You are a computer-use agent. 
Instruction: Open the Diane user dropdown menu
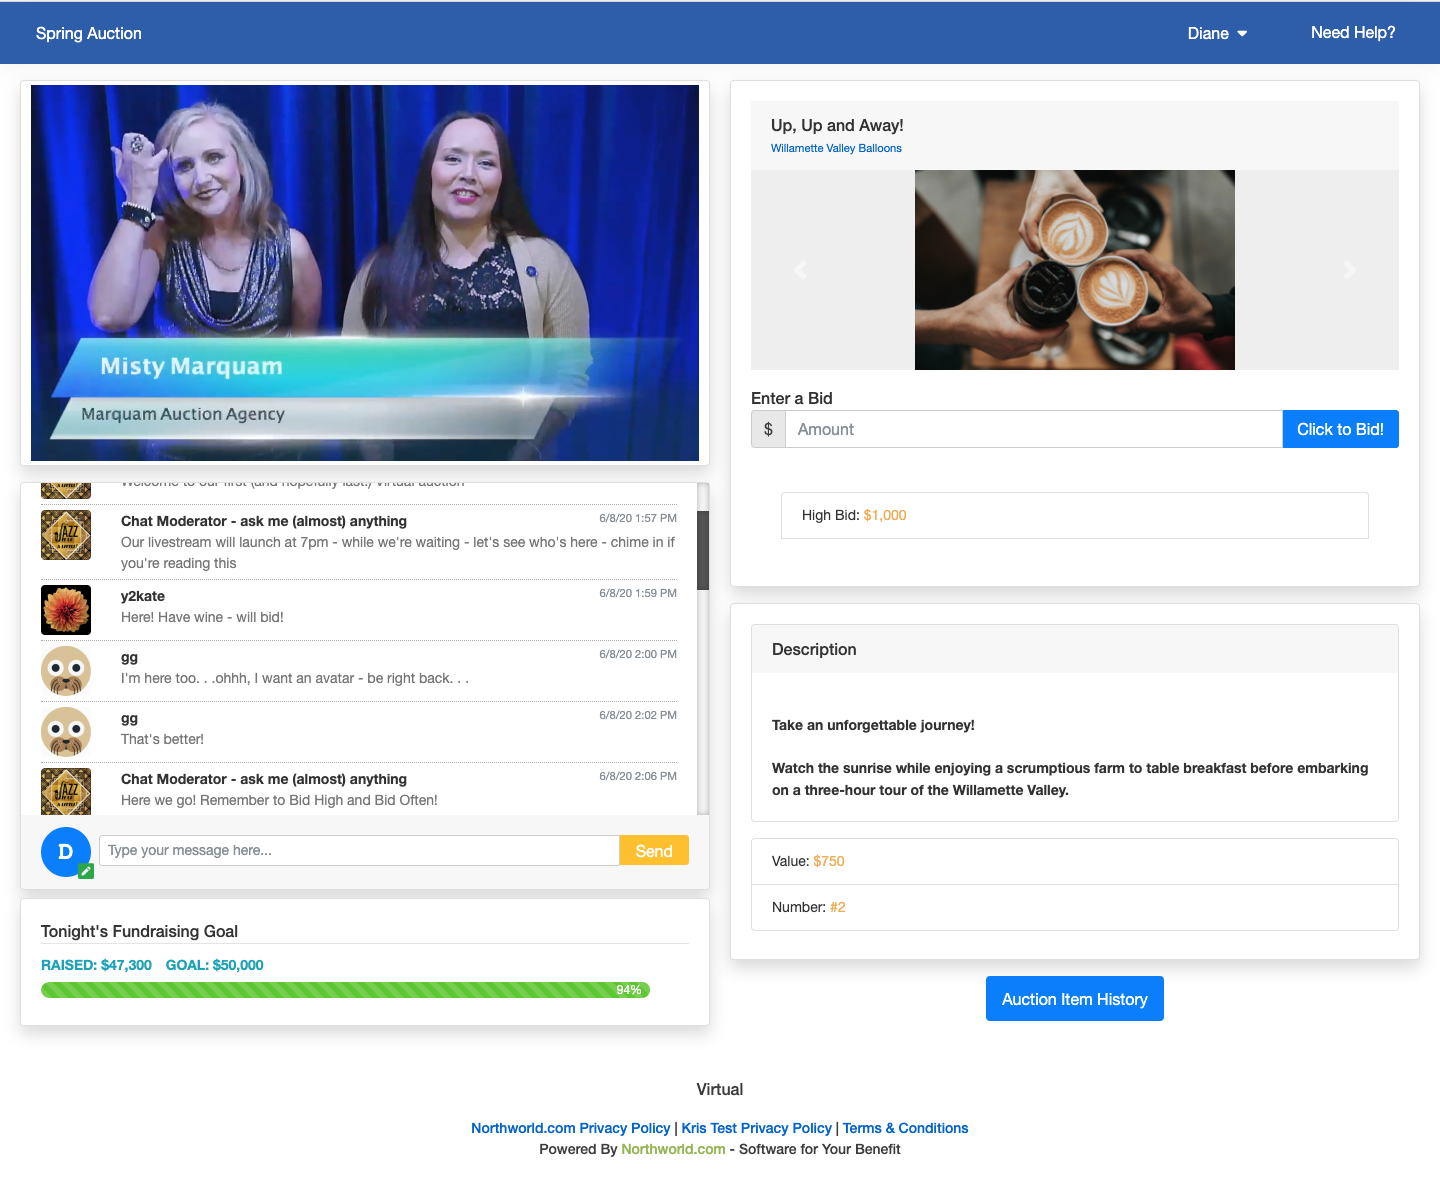(1217, 33)
